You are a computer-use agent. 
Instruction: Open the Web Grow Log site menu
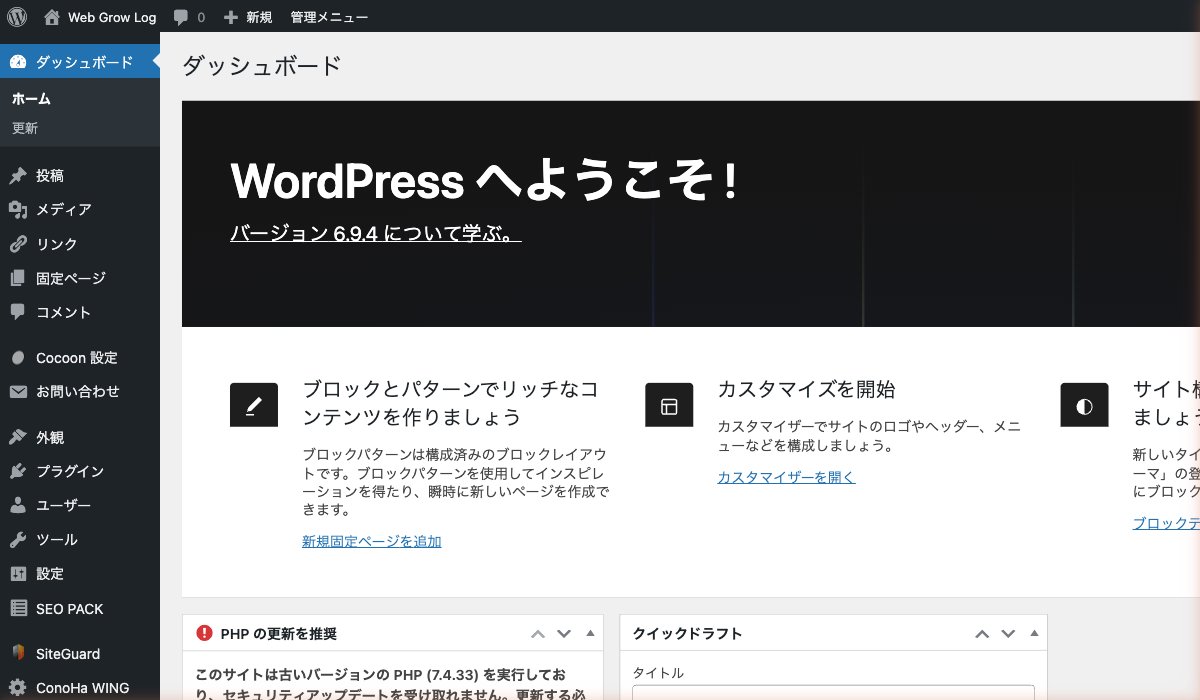pos(100,17)
